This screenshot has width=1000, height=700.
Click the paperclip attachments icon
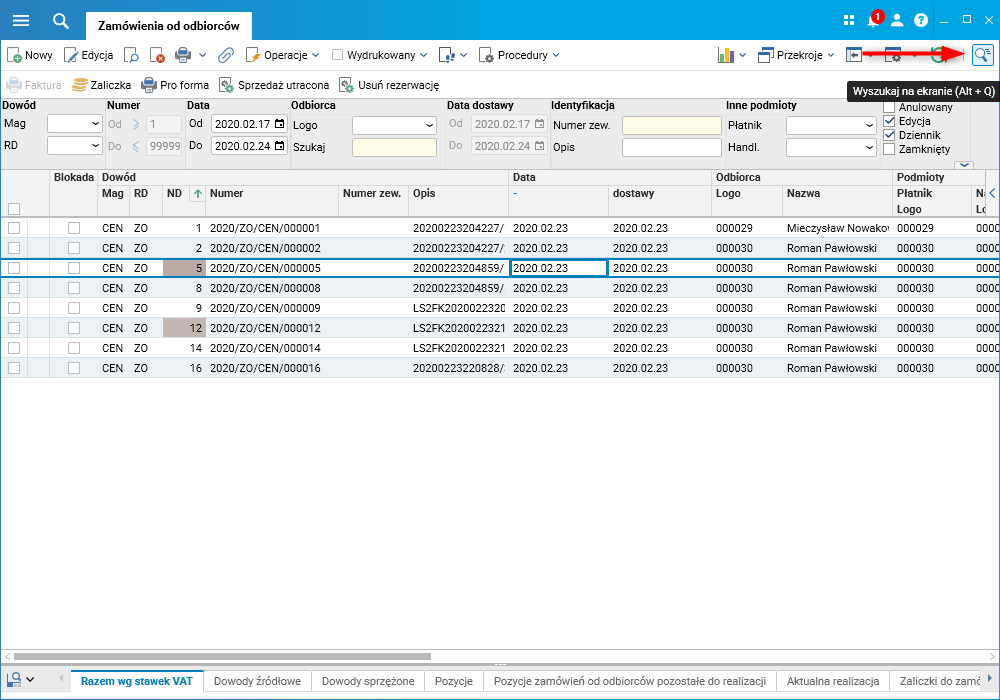tap(226, 55)
